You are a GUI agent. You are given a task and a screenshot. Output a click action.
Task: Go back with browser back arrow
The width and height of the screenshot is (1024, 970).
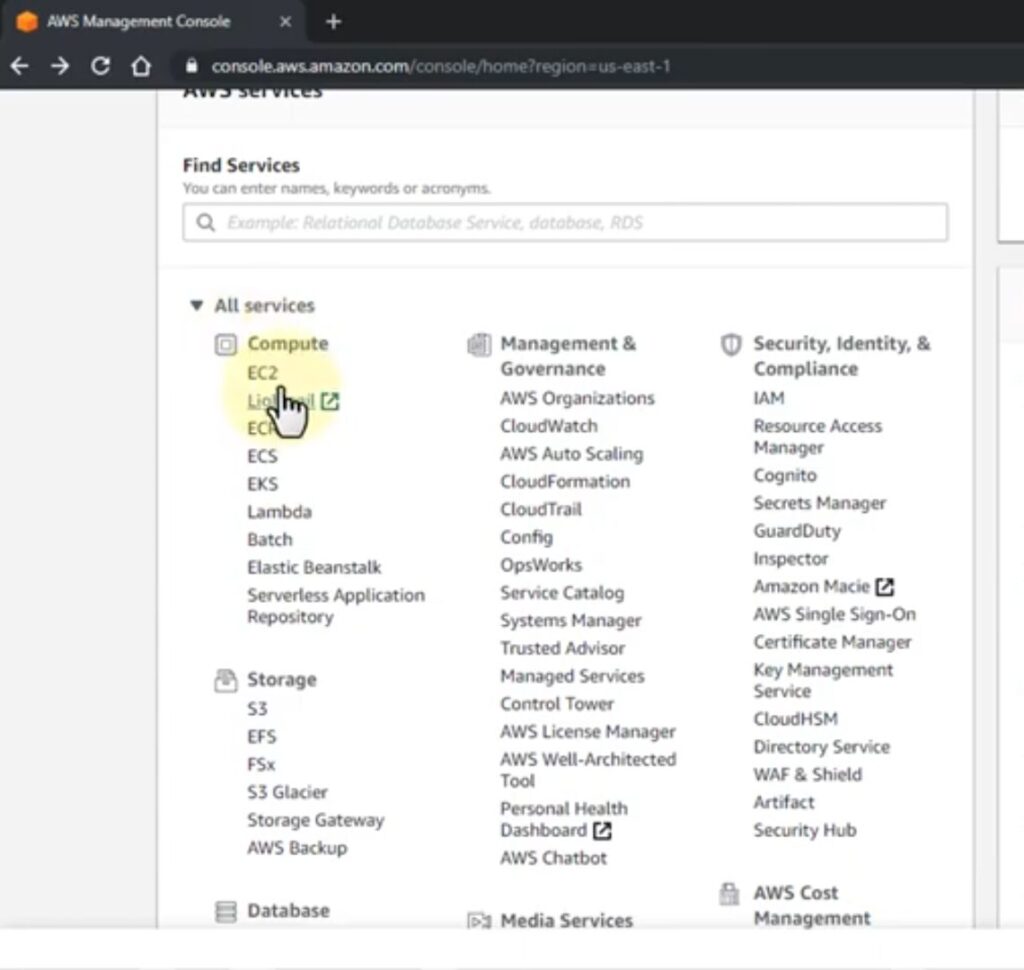click(x=20, y=66)
